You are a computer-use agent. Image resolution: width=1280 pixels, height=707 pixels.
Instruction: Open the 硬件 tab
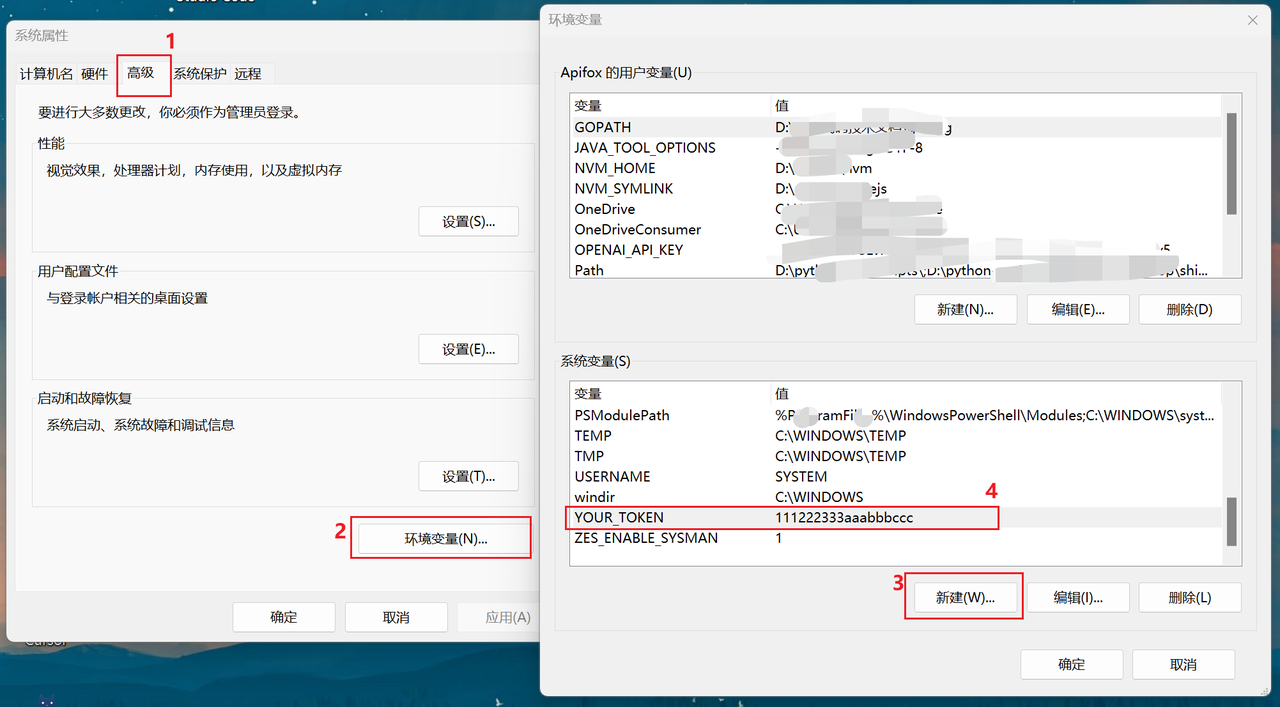coord(94,73)
